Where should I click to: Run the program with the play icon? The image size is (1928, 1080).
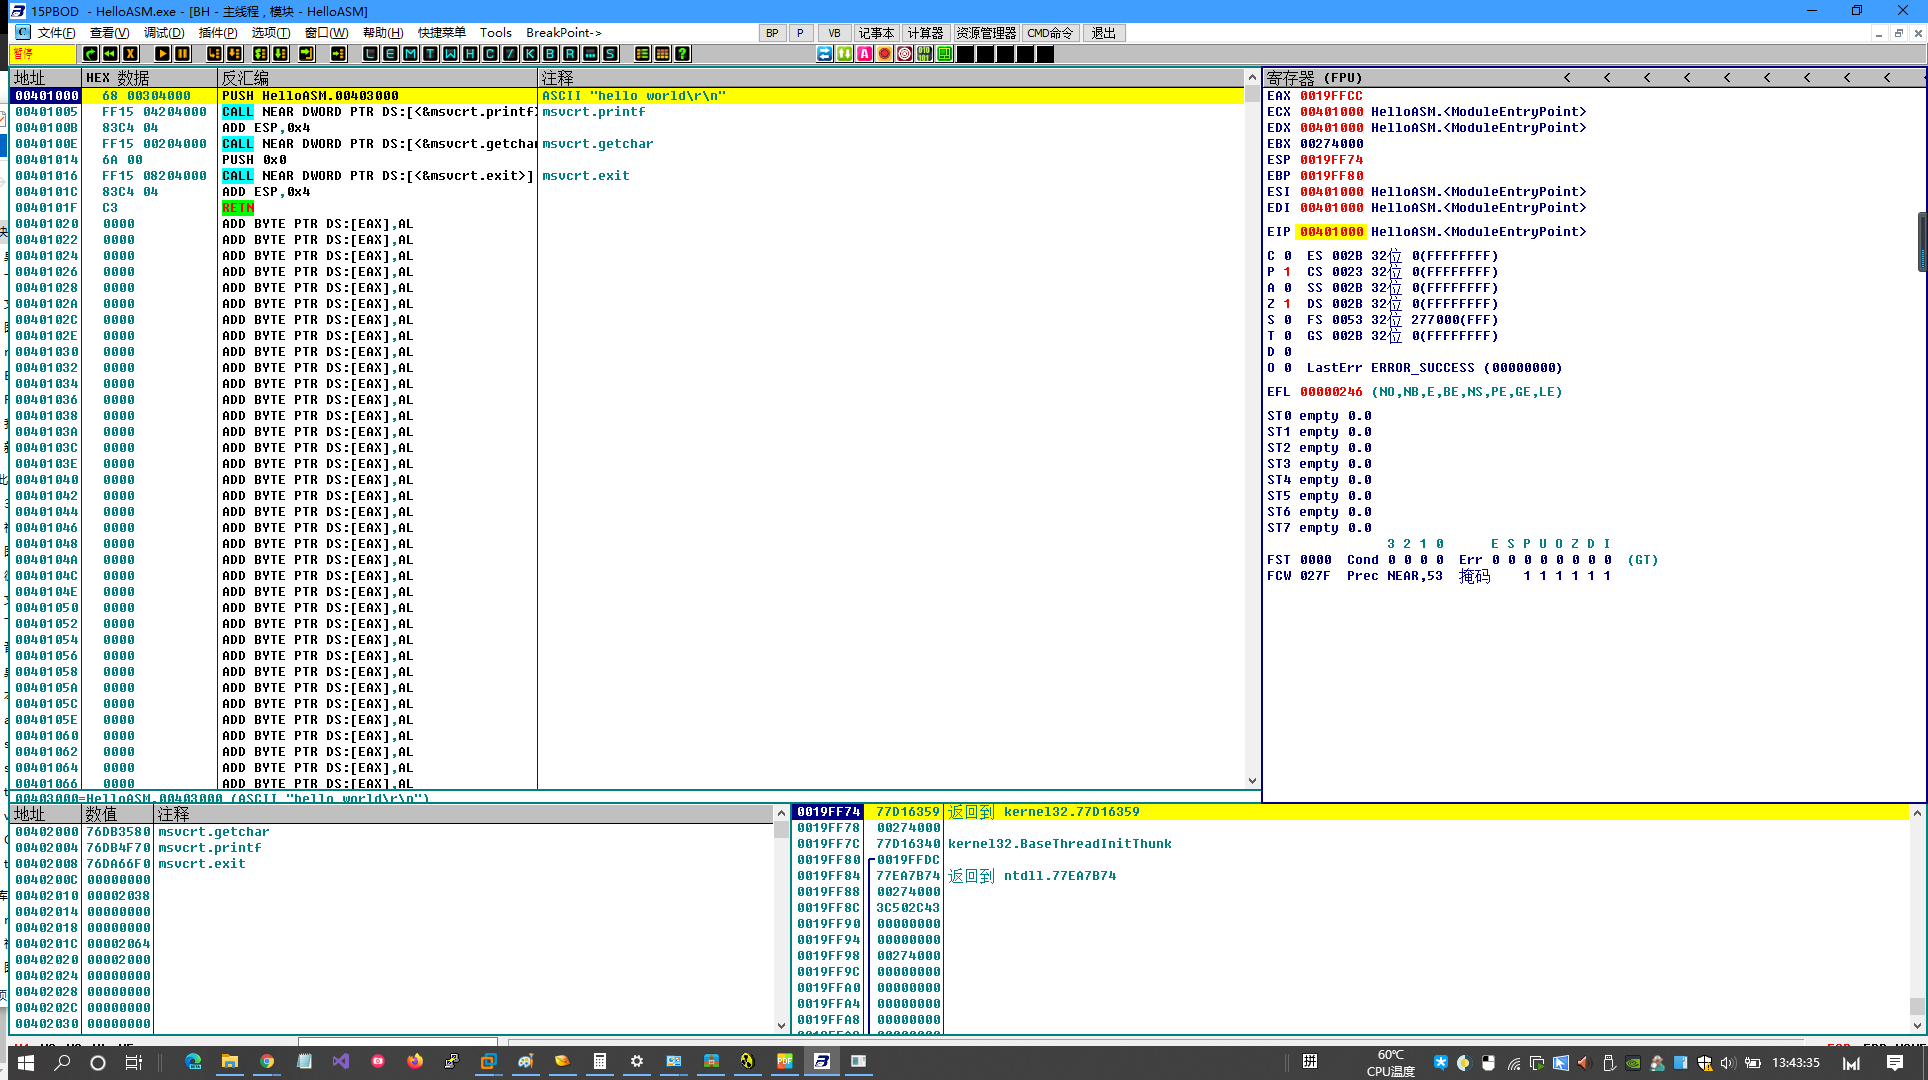point(162,54)
